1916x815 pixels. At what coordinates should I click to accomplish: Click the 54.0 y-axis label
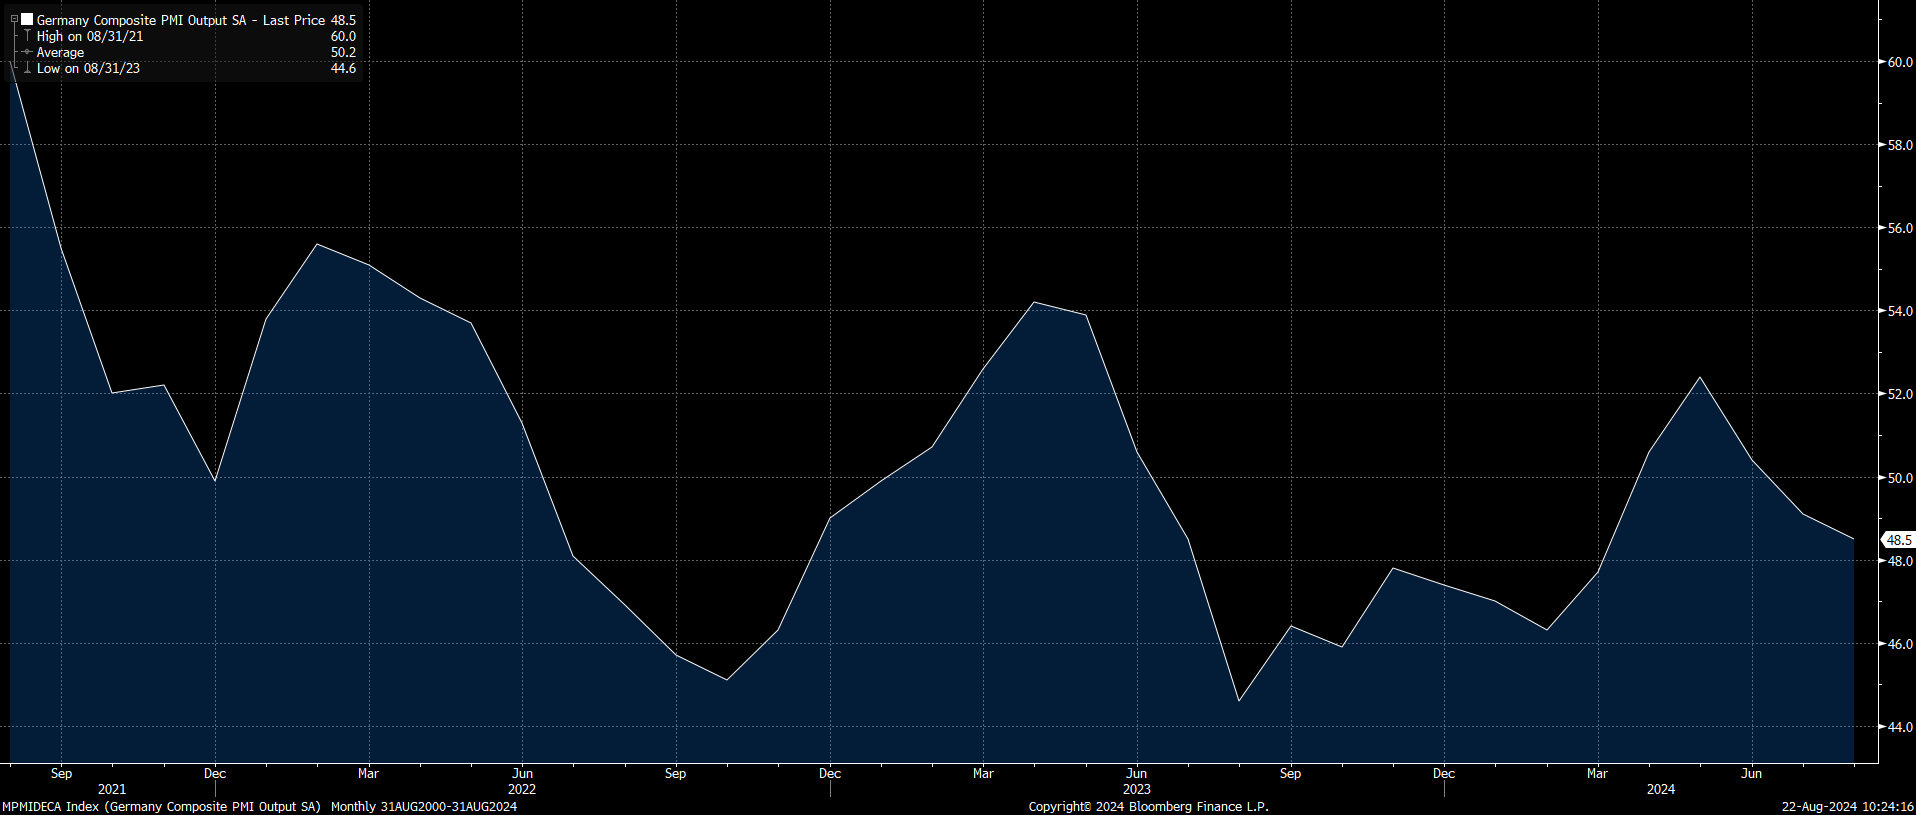(1900, 311)
